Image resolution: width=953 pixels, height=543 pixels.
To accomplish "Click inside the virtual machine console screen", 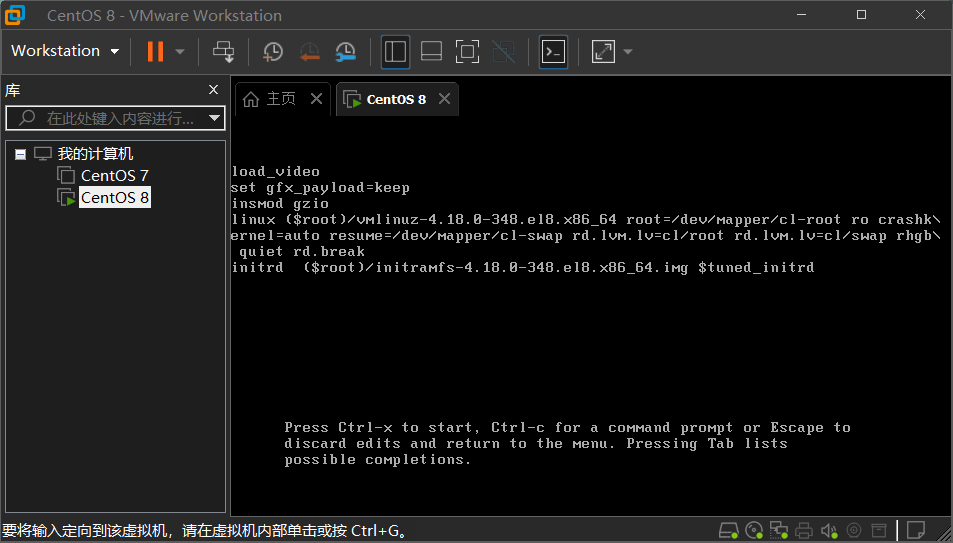I will coord(591,316).
